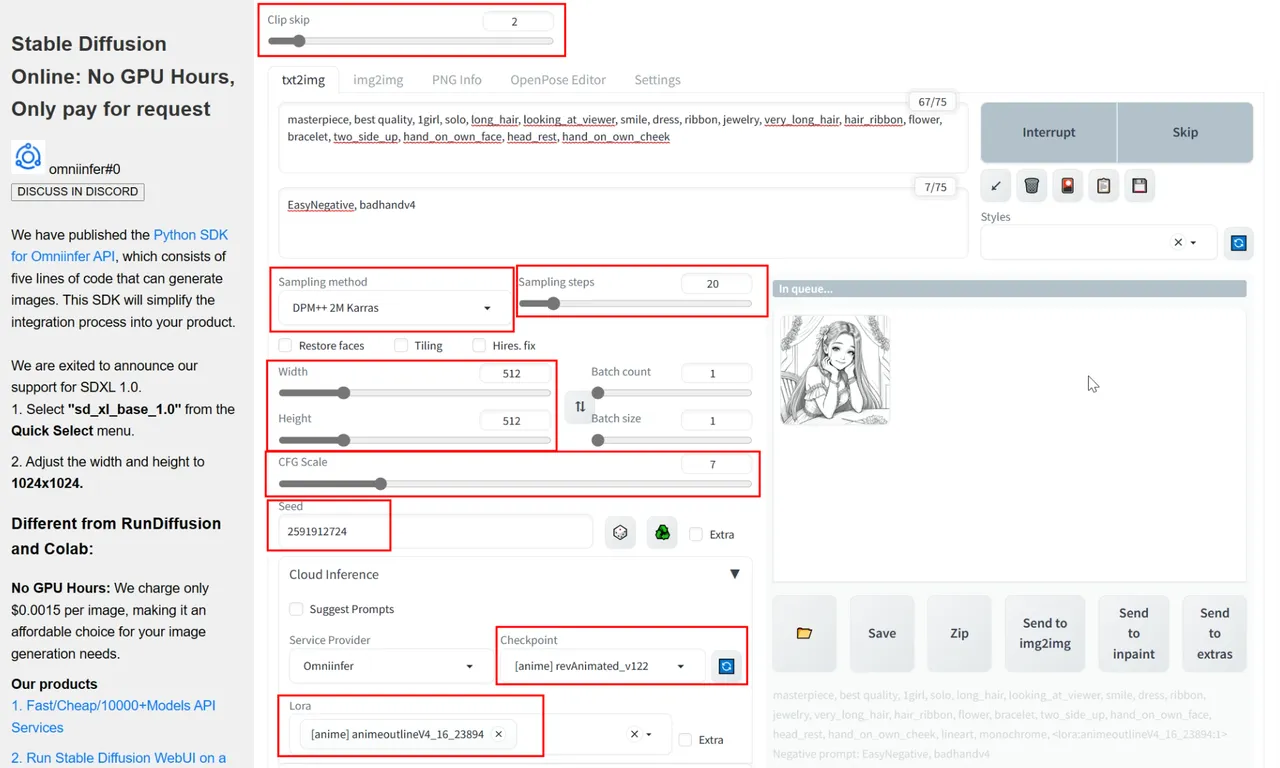This screenshot has width=1280, height=768.
Task: Adjust the Height slider
Action: 414,440
